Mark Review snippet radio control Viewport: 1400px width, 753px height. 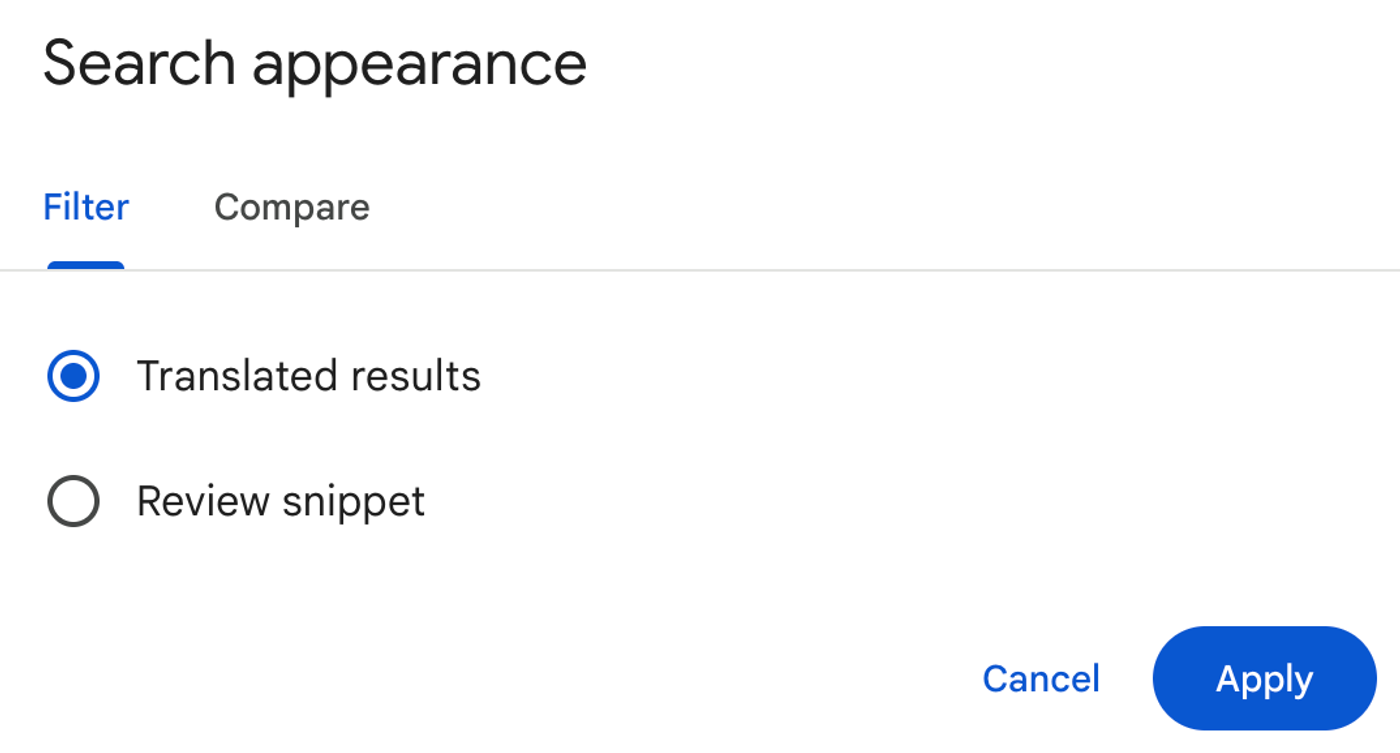(x=72, y=501)
